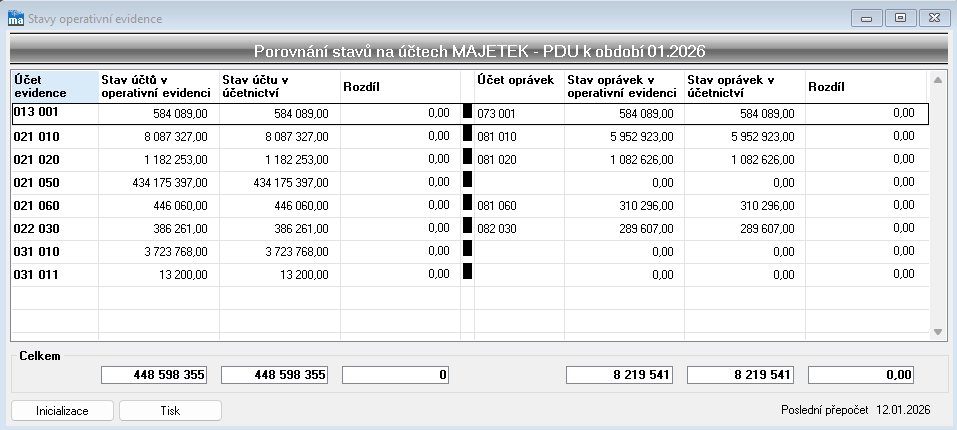Click Stav účtů v operativní evidenci header

159,87
